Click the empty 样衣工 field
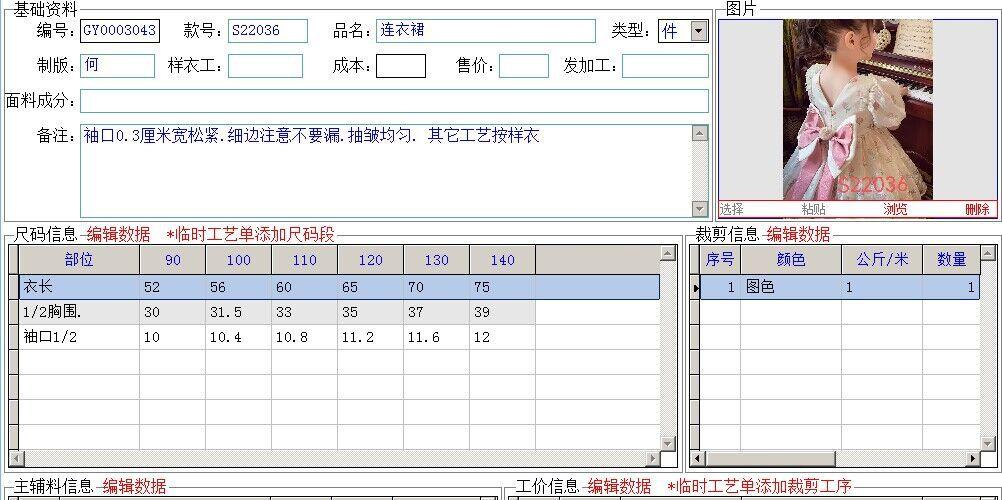 (x=265, y=66)
